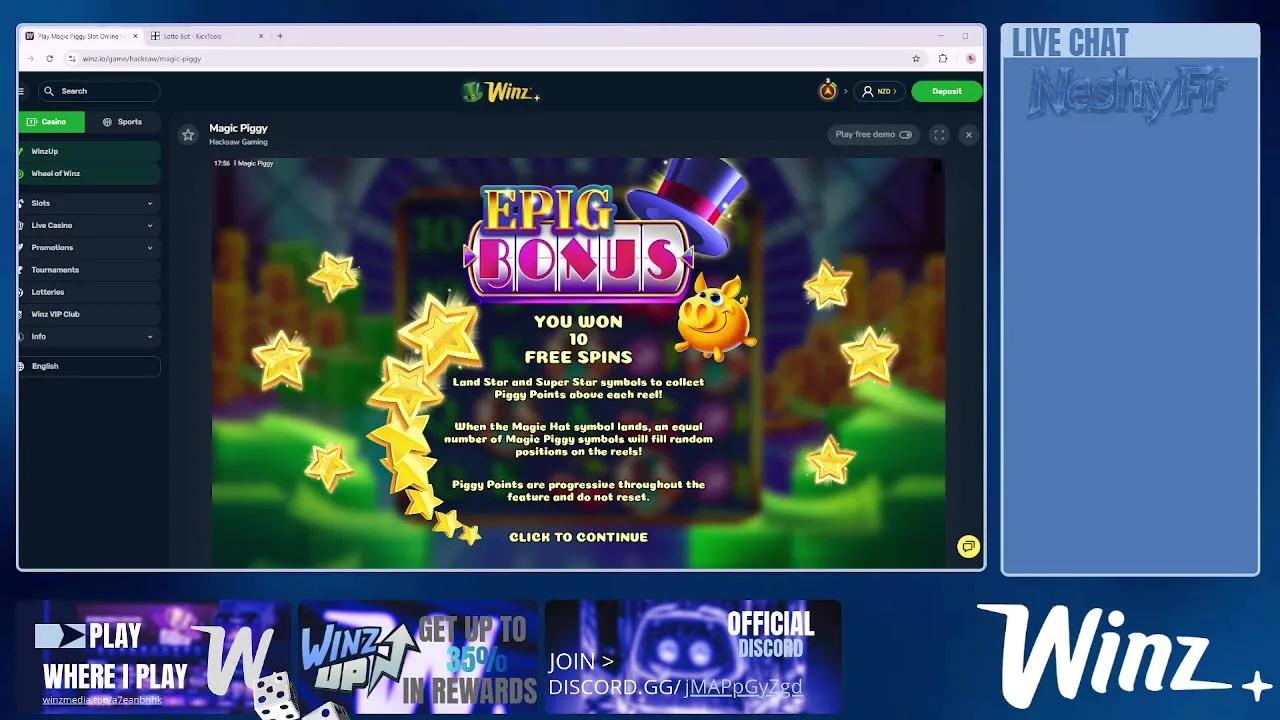Screen dimensions: 1280x720
Task: Open the Winz VIP Club page
Action: click(55, 314)
